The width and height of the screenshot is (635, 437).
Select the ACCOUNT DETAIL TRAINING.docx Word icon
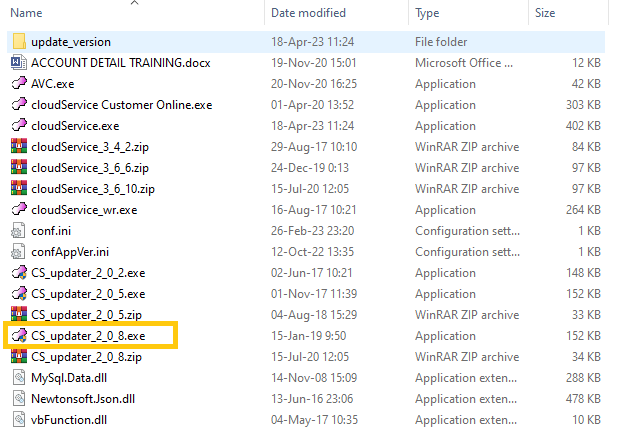[x=18, y=63]
